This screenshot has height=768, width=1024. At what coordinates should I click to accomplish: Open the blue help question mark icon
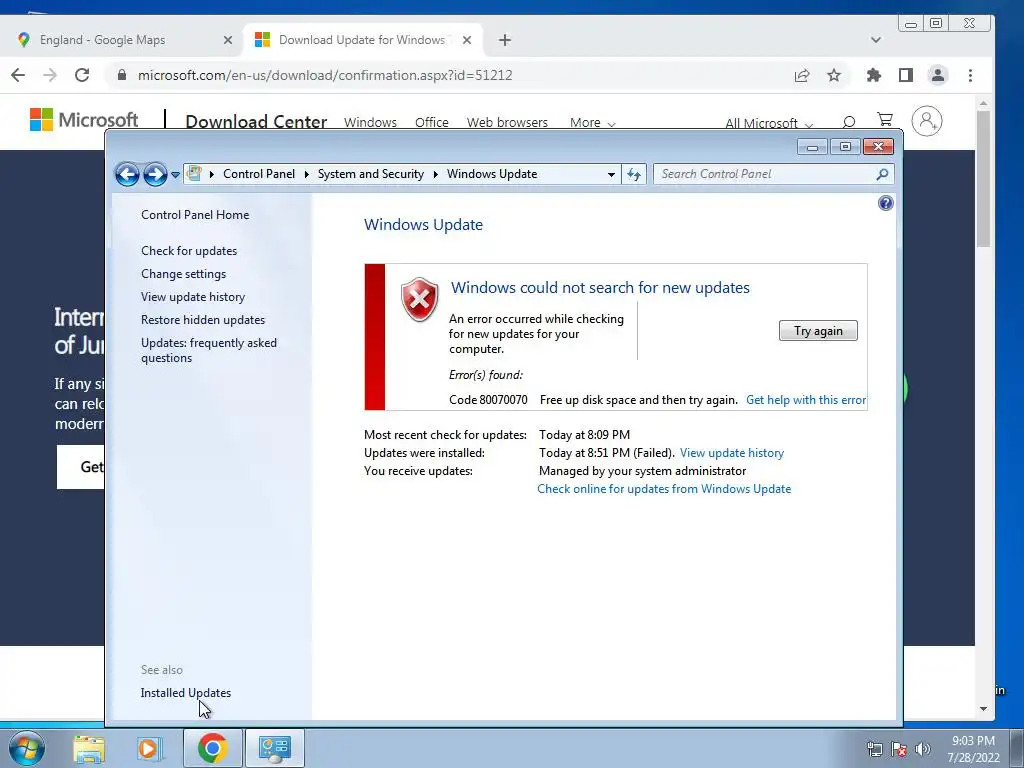[885, 203]
